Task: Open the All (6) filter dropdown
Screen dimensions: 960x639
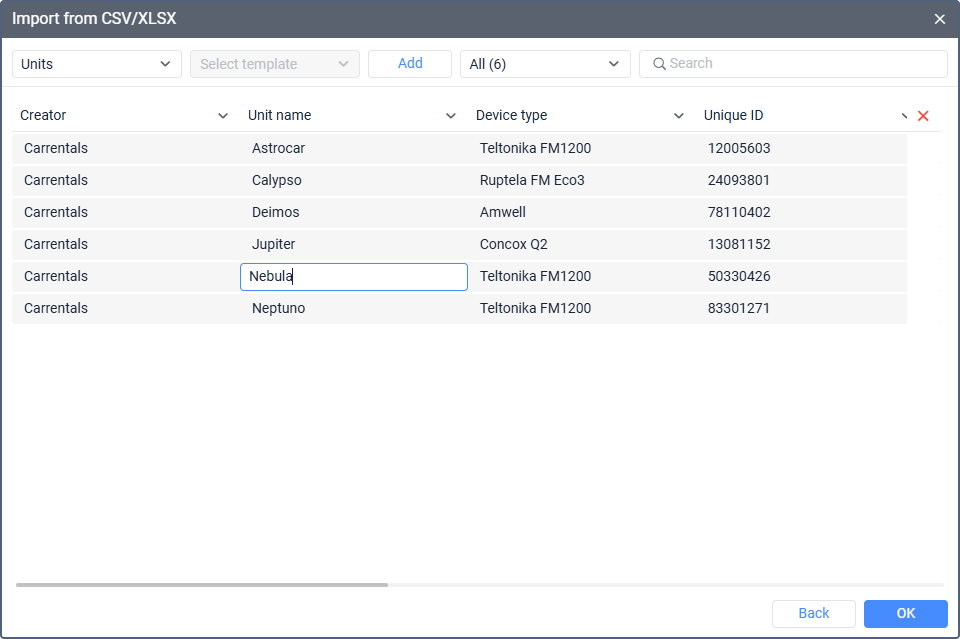Action: (545, 64)
